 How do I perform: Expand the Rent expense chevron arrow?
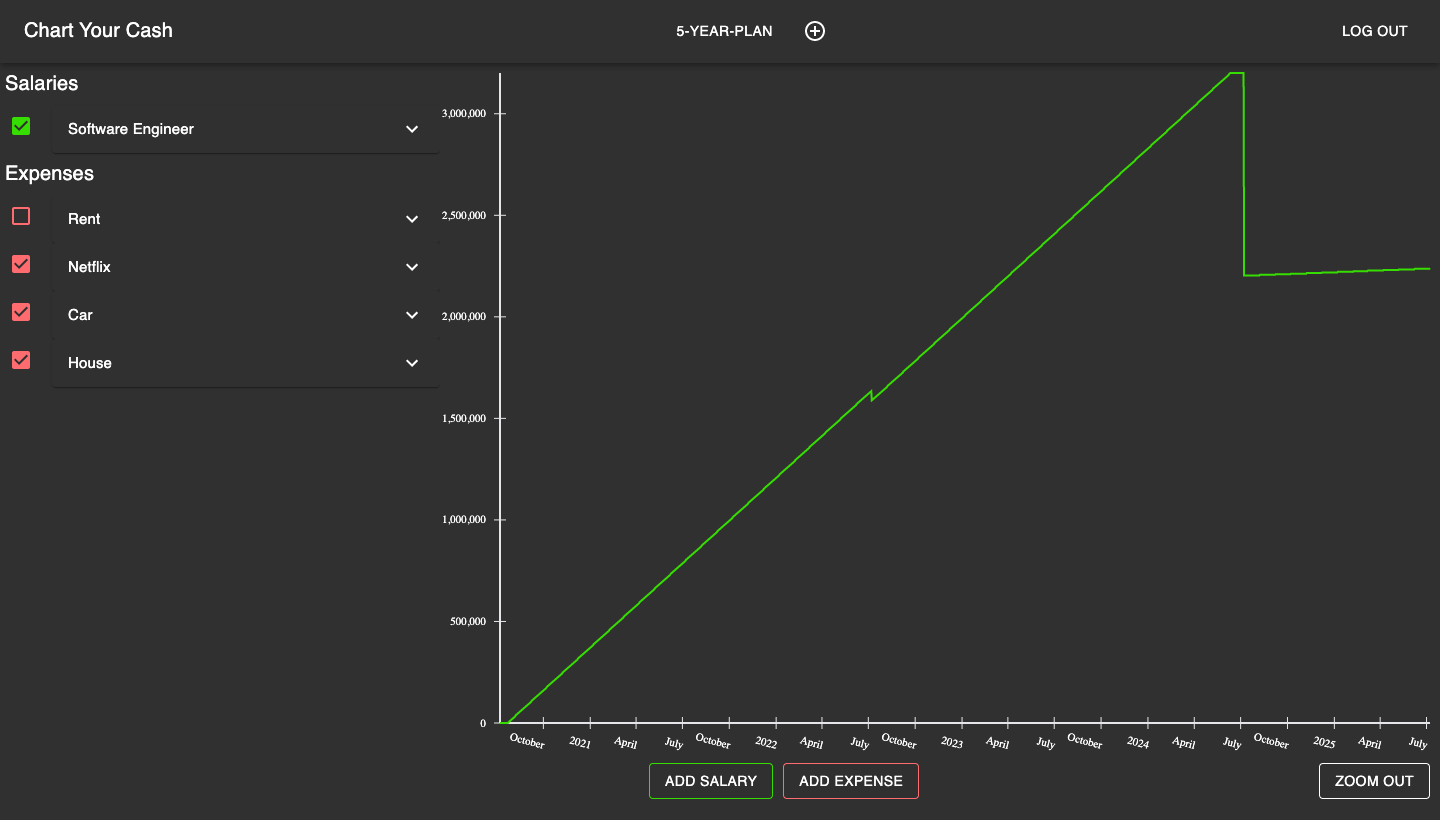(412, 219)
